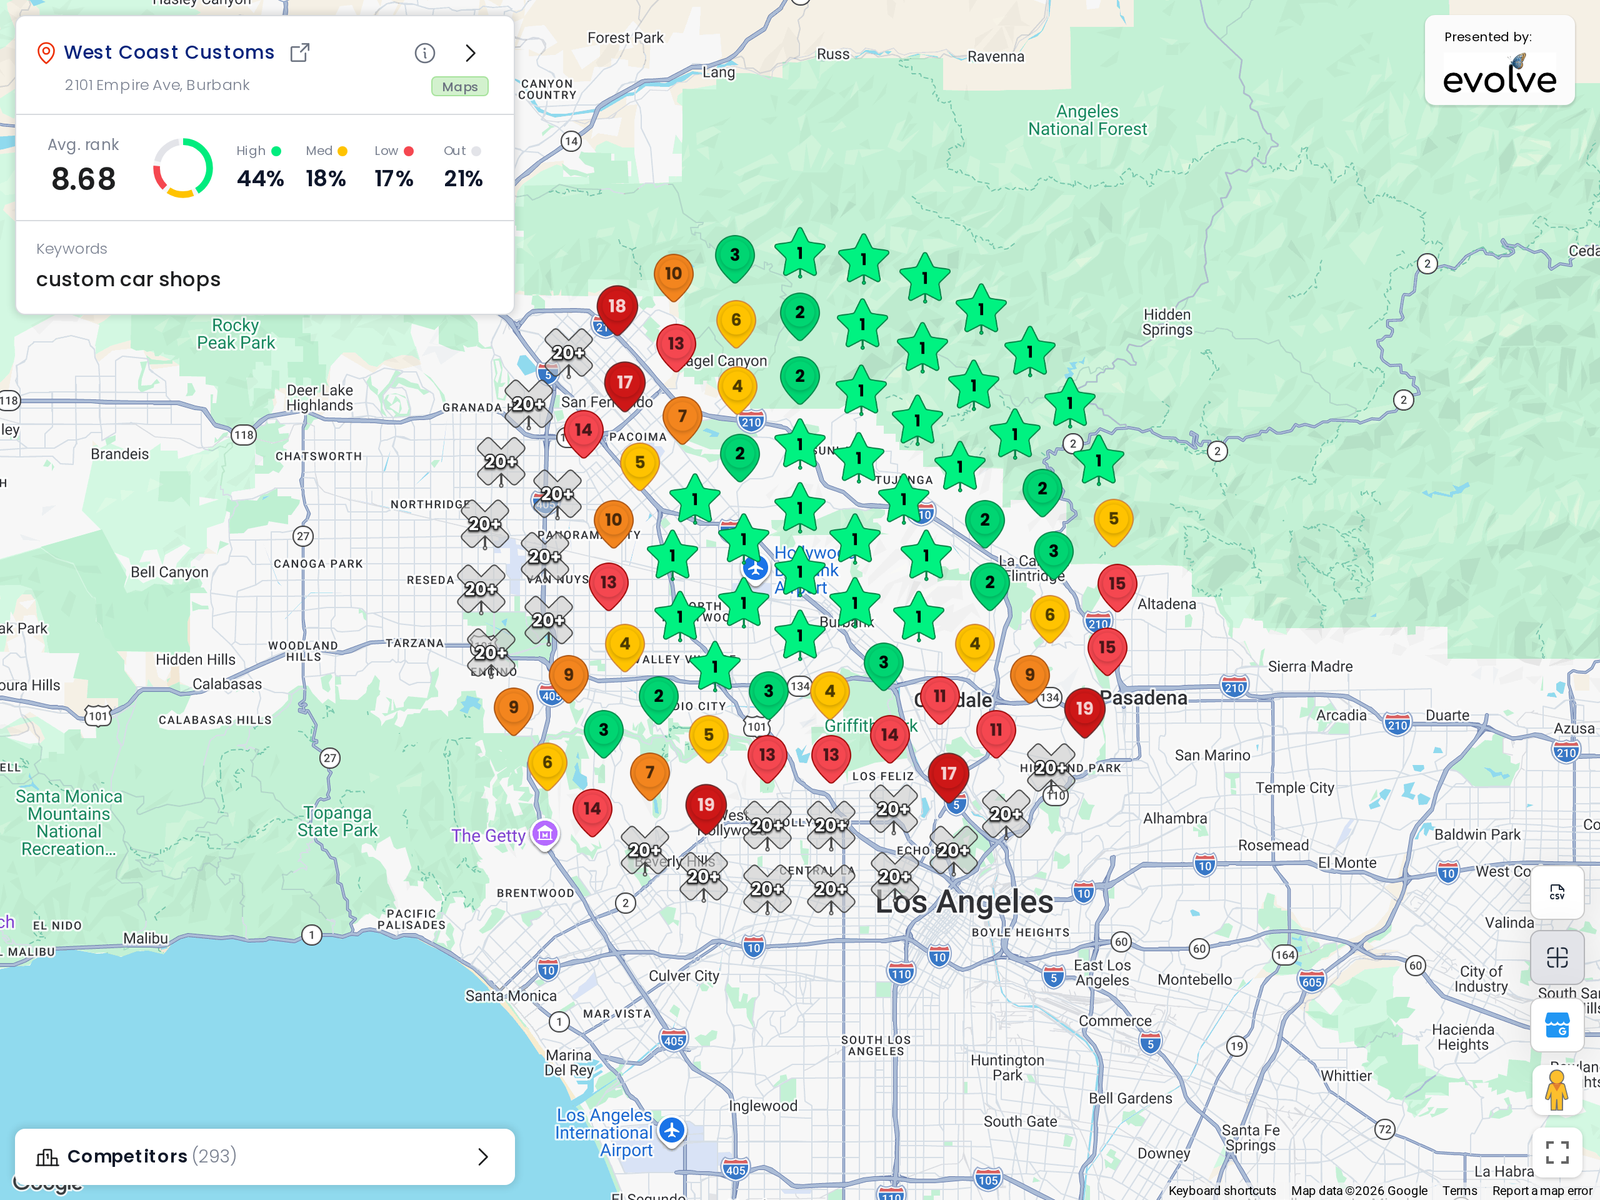The image size is (1600, 1200).
Task: Select the Street View pegman icon
Action: pos(1557,1090)
